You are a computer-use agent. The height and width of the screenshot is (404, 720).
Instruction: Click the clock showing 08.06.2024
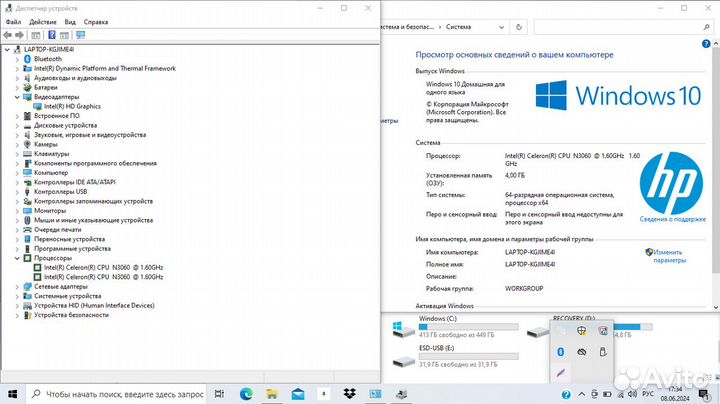click(x=675, y=394)
